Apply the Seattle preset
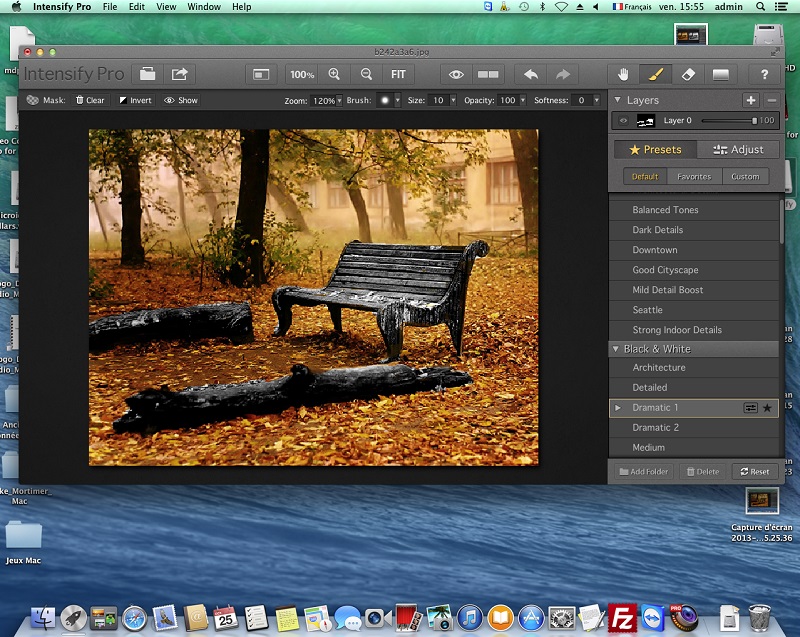 coord(694,310)
